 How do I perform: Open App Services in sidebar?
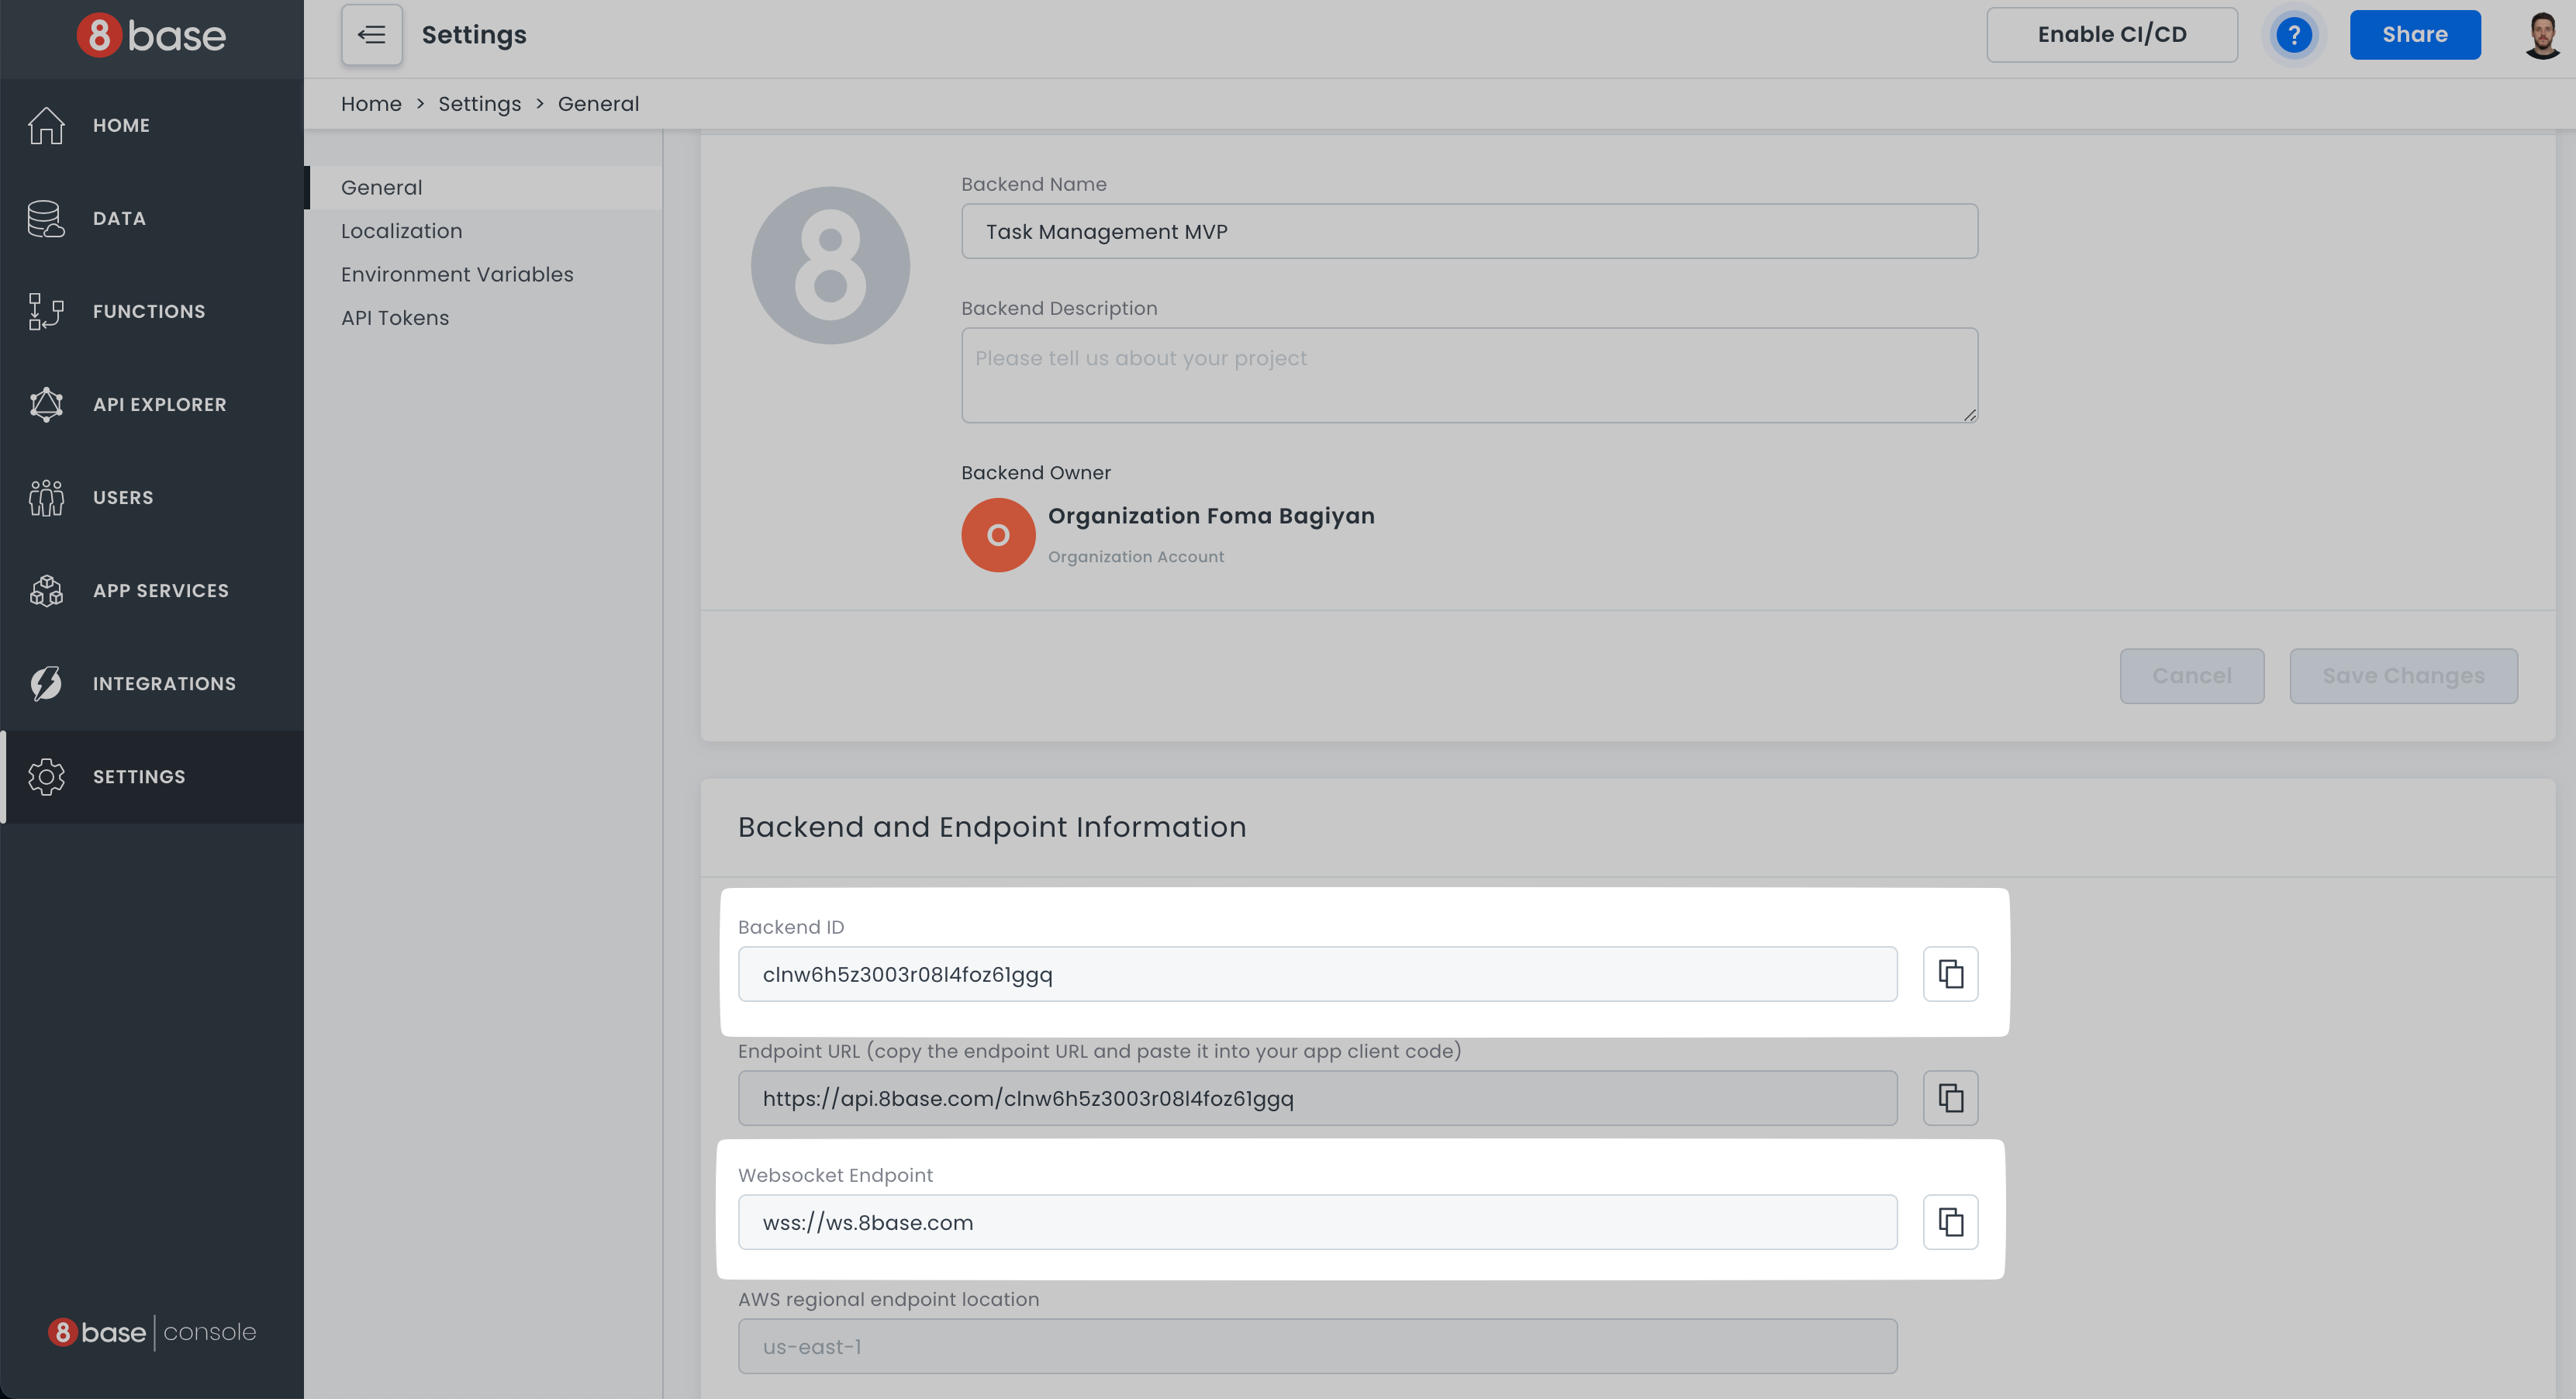tap(160, 590)
